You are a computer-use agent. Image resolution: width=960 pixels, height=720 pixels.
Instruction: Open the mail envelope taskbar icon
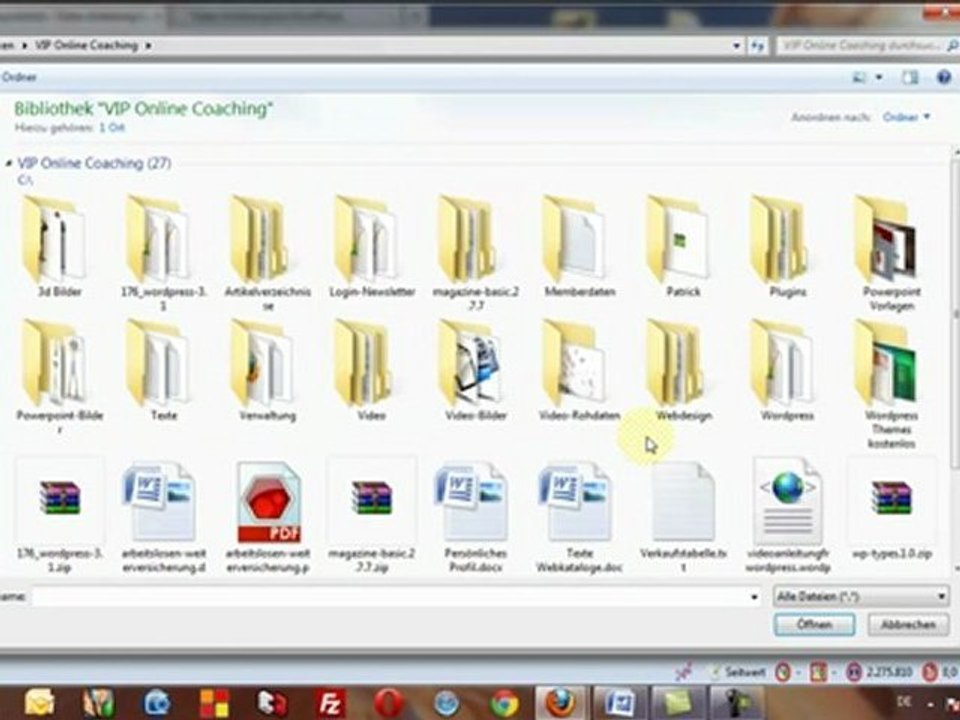coord(39,703)
